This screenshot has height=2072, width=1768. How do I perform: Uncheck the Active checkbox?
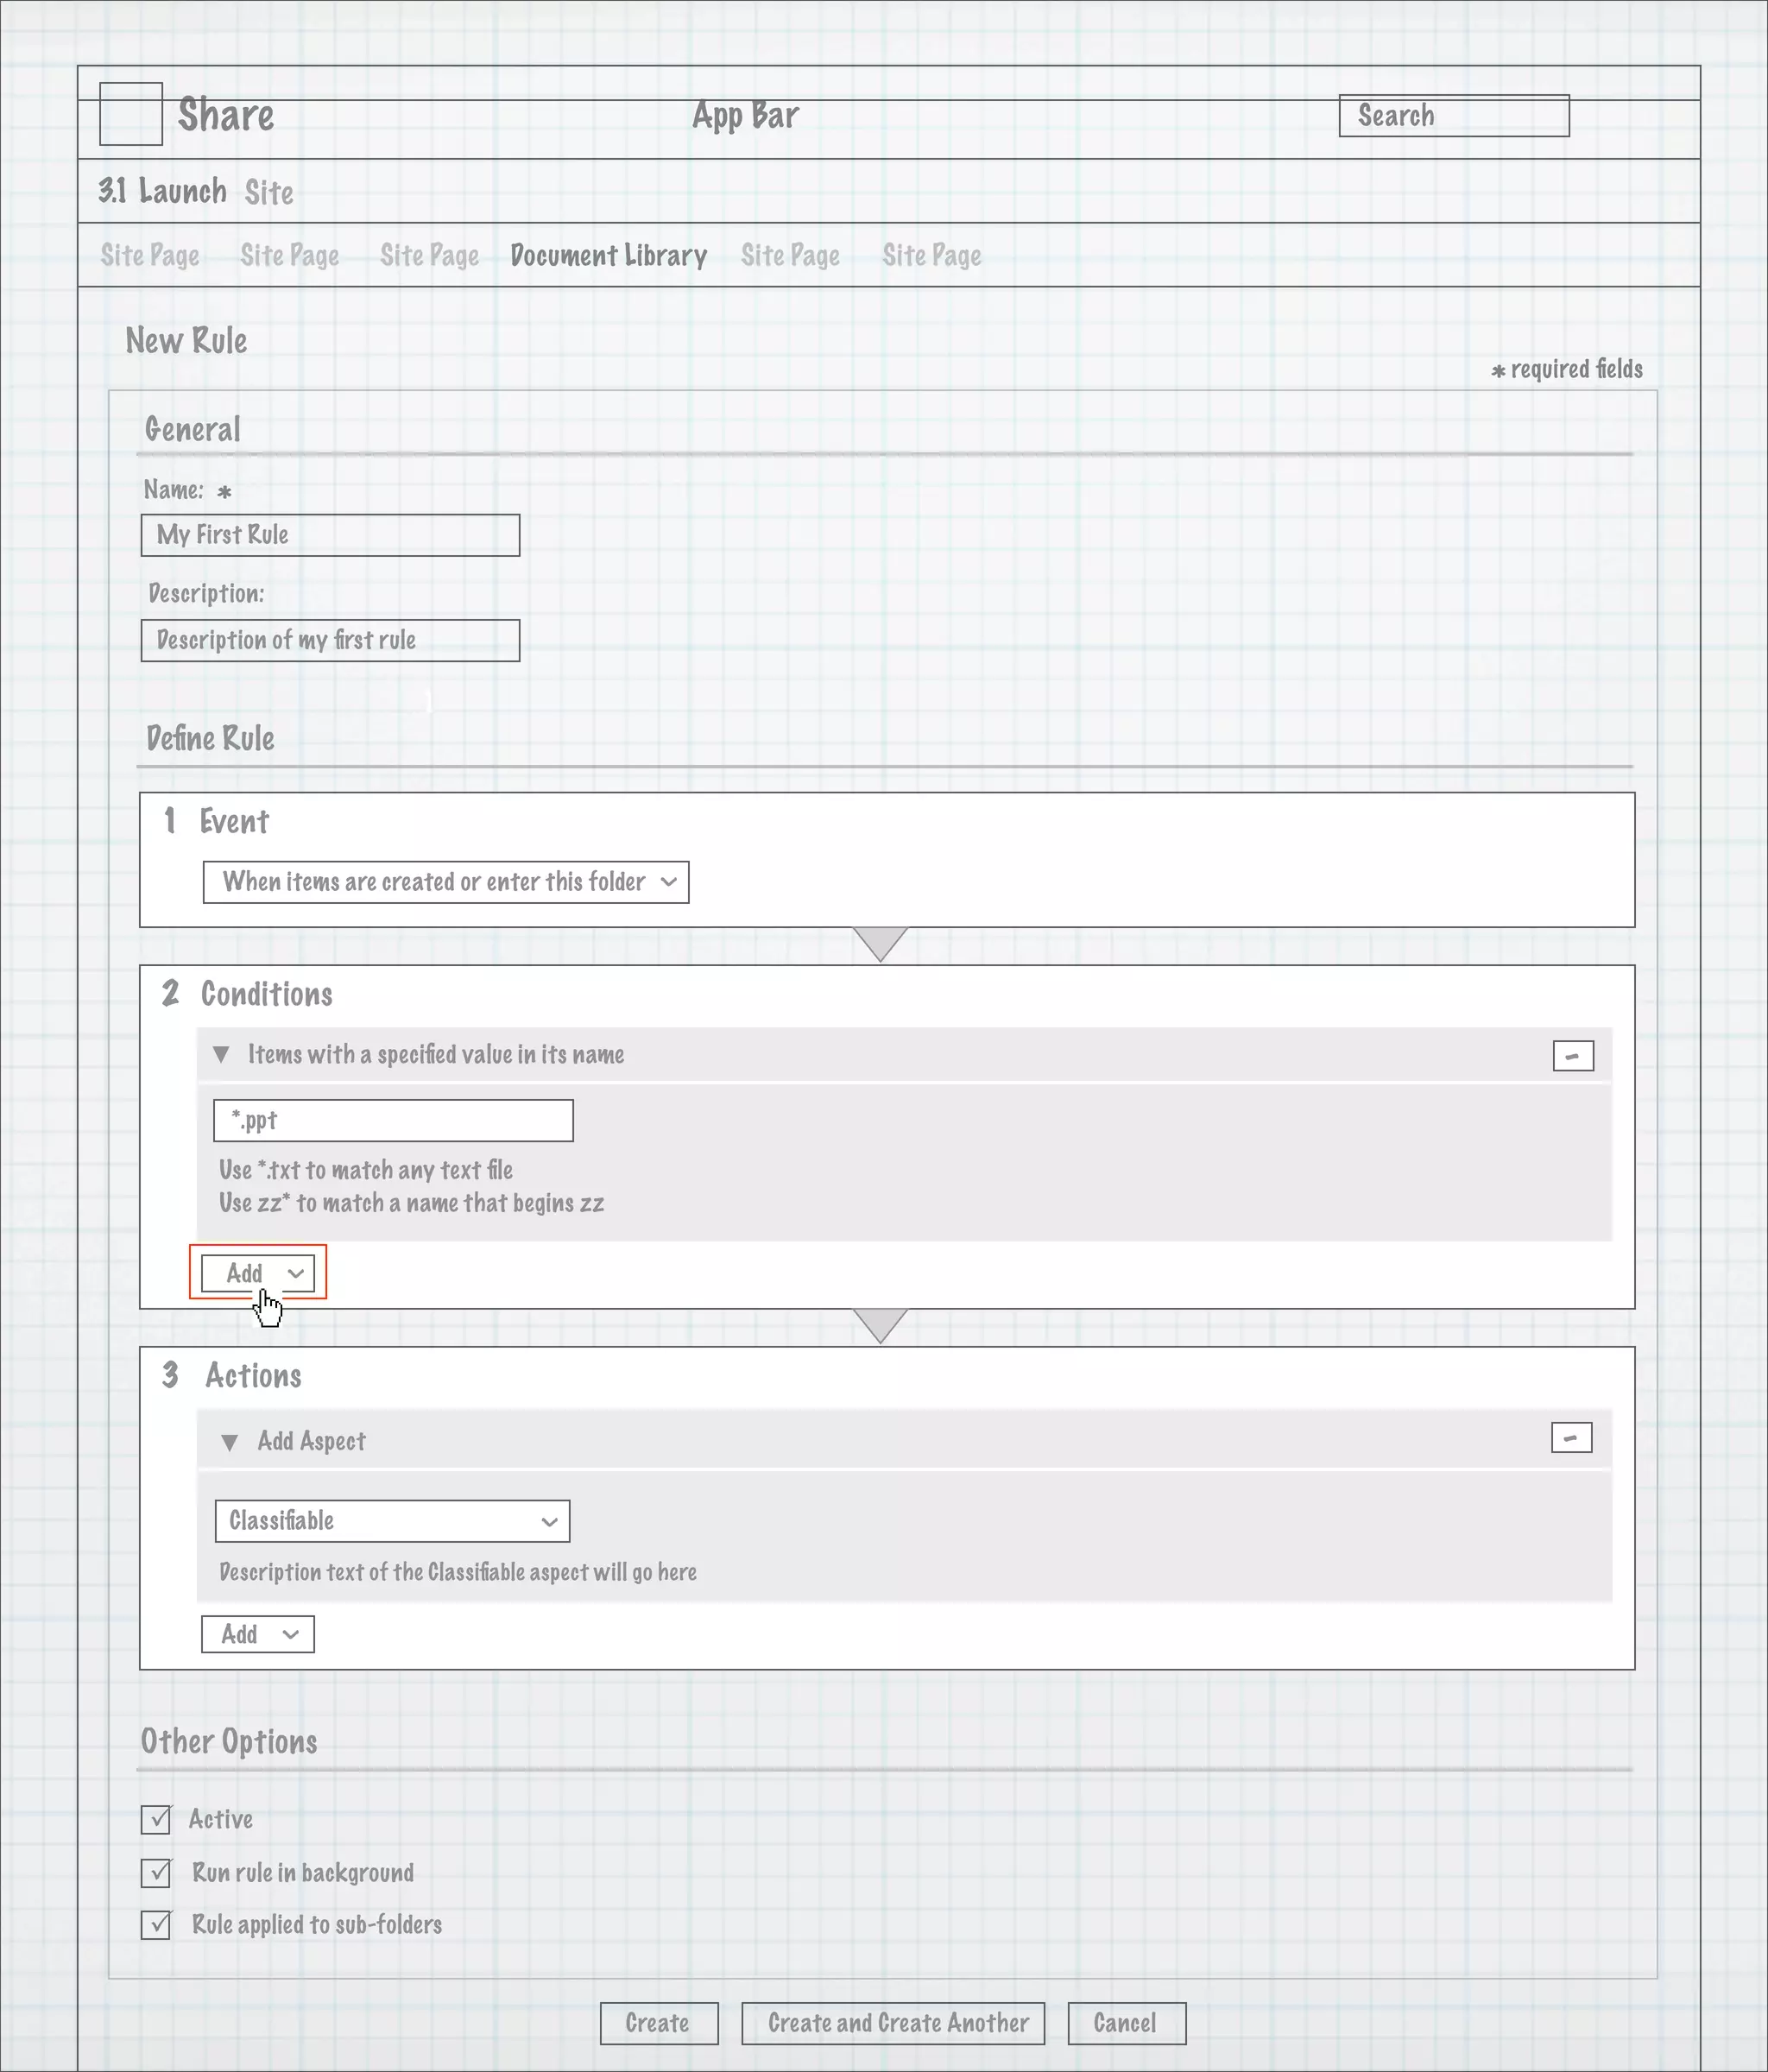click(156, 1819)
